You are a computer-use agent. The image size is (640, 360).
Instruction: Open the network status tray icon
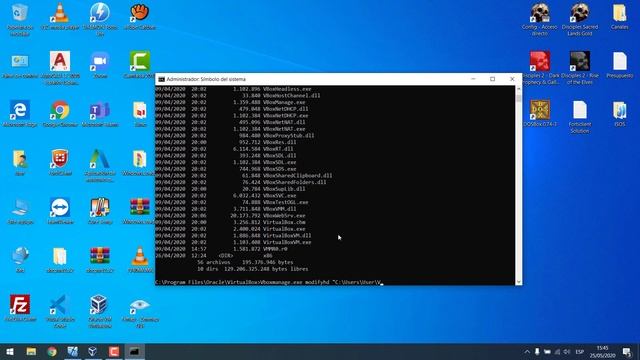pos(557,351)
